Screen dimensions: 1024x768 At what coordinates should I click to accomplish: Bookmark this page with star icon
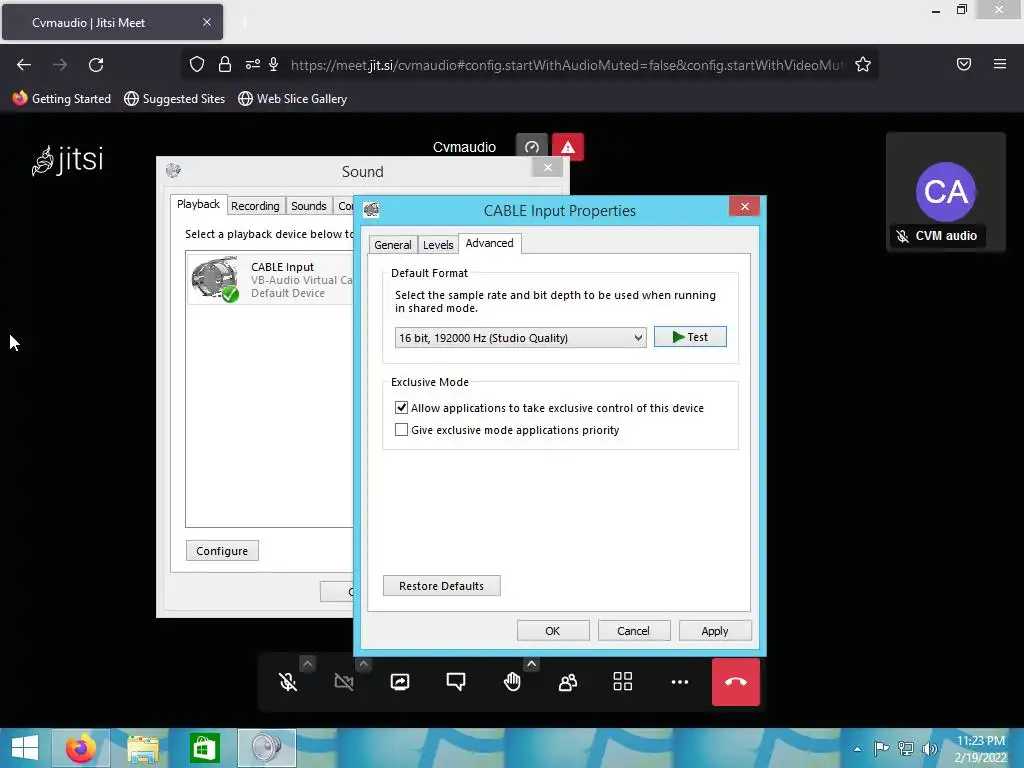863,64
